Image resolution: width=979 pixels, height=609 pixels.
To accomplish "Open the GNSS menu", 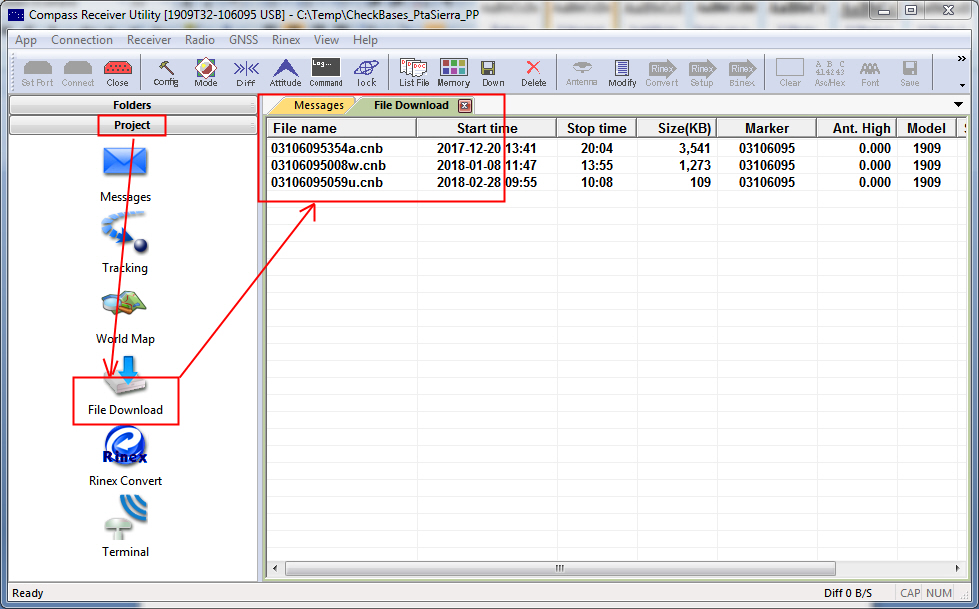I will tap(244, 40).
